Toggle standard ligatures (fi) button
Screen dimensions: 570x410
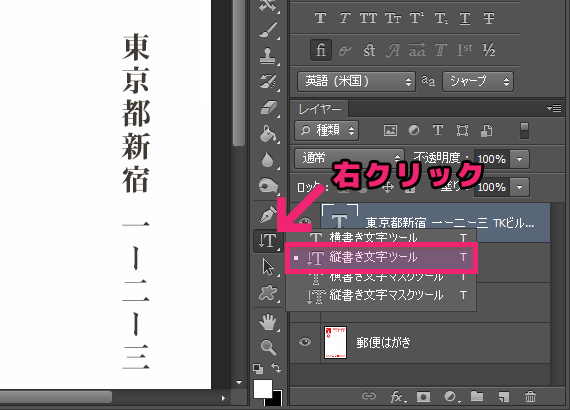click(321, 50)
